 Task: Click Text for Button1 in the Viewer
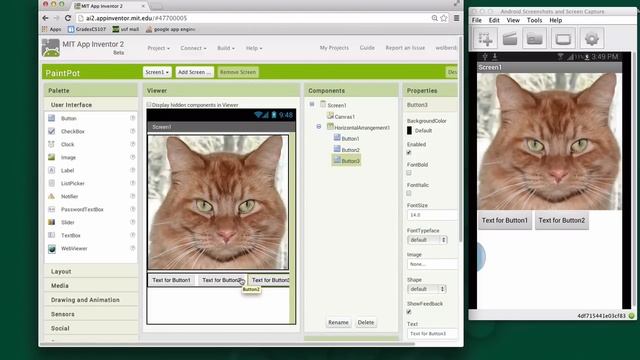coord(171,280)
